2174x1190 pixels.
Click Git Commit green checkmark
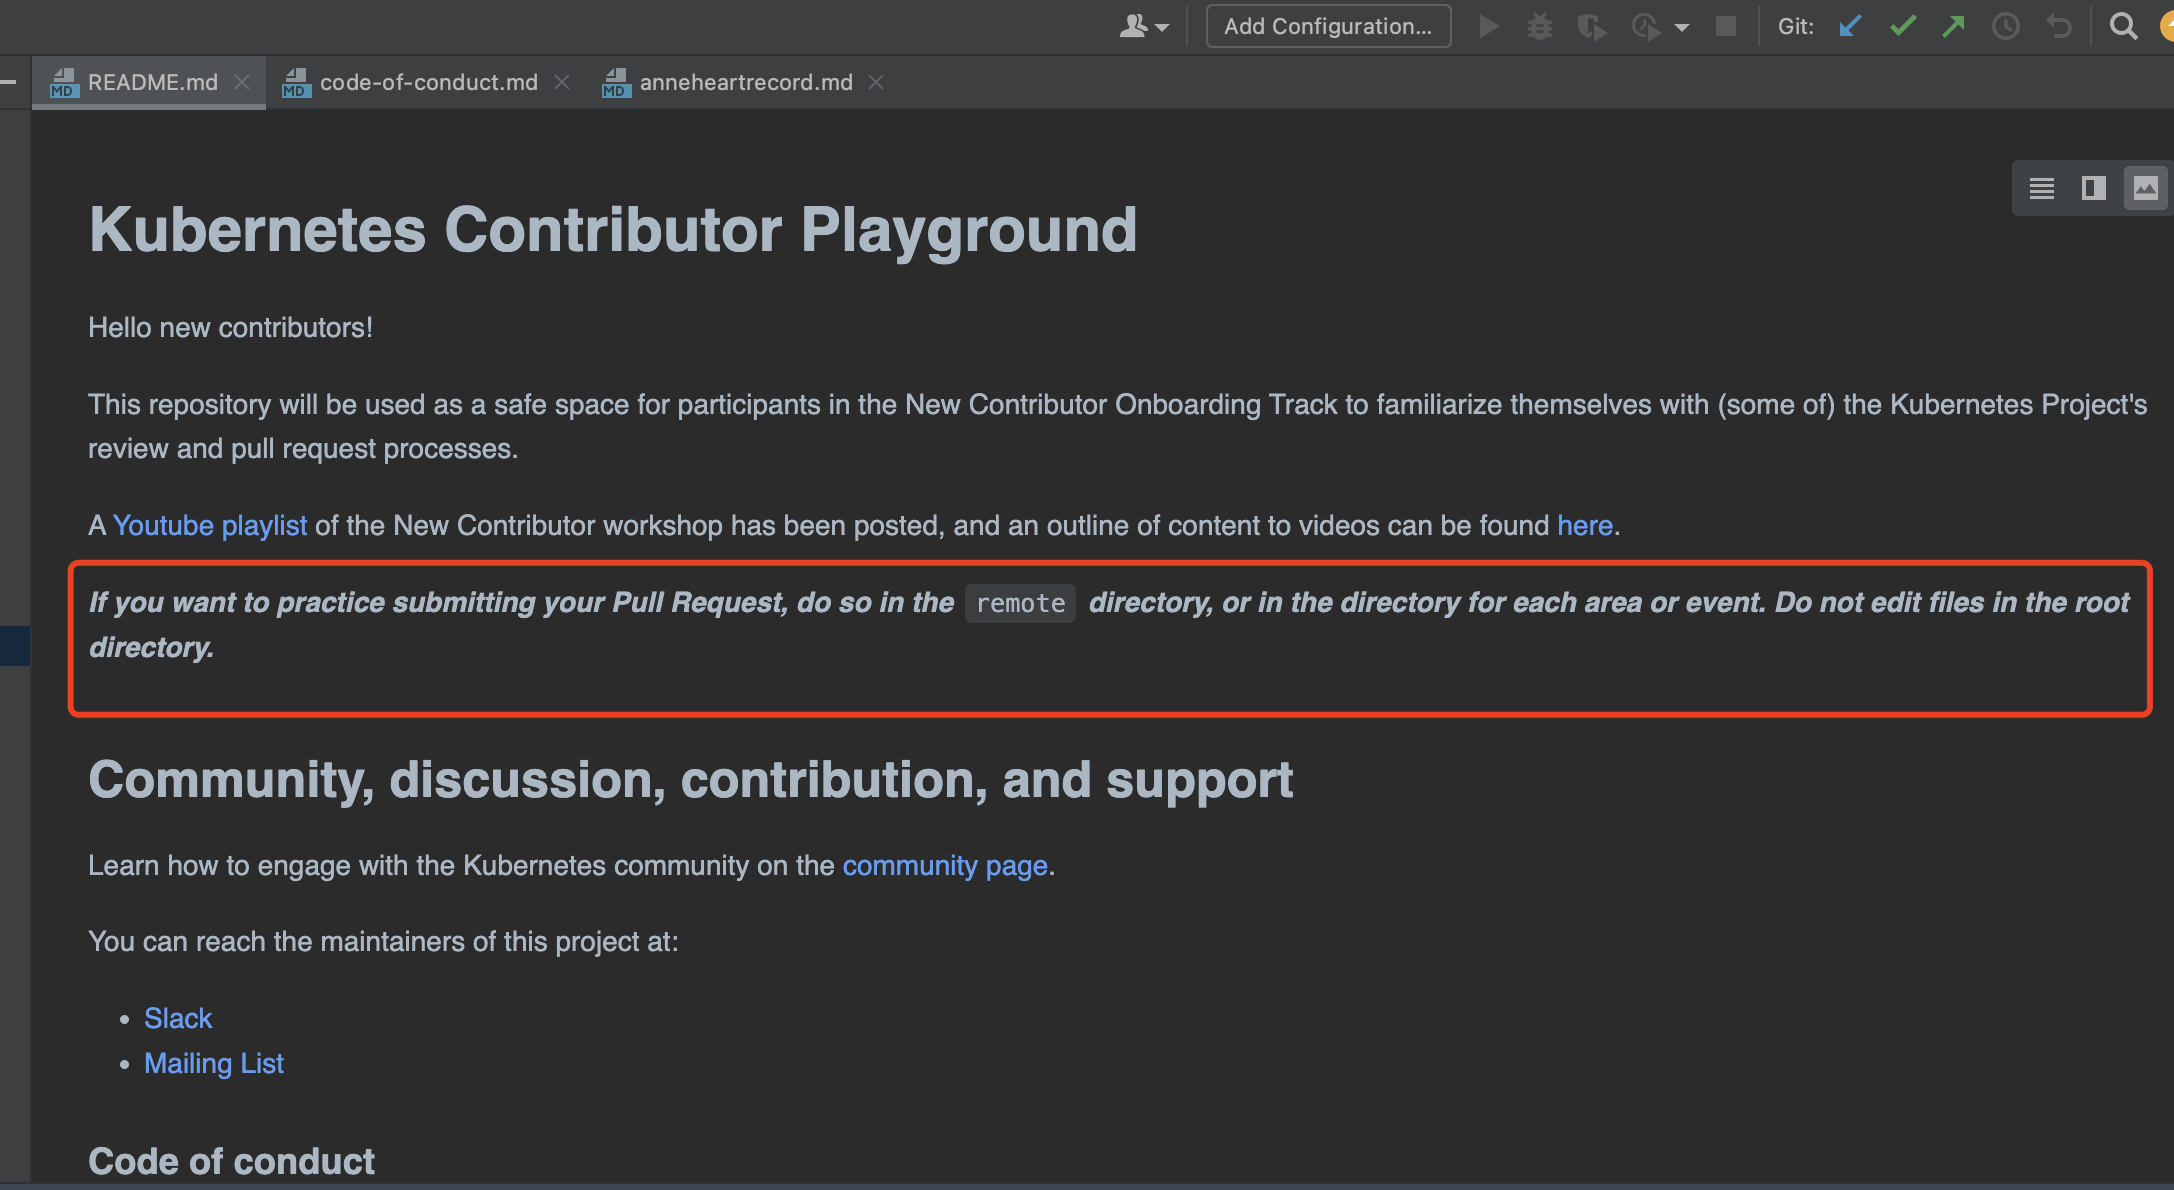(x=1903, y=26)
